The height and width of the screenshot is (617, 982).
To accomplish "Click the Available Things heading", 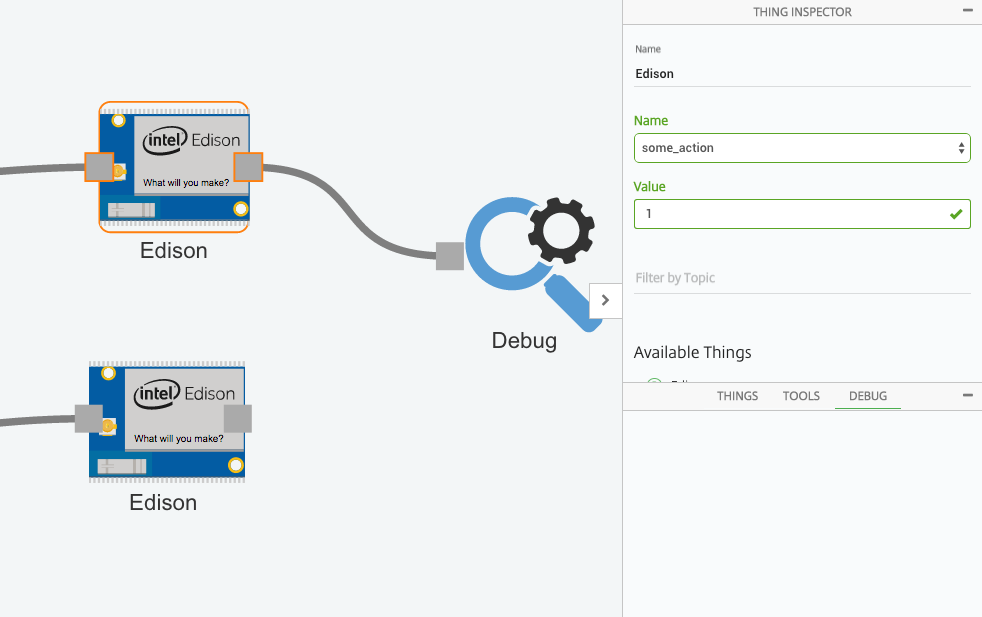I will click(x=693, y=353).
